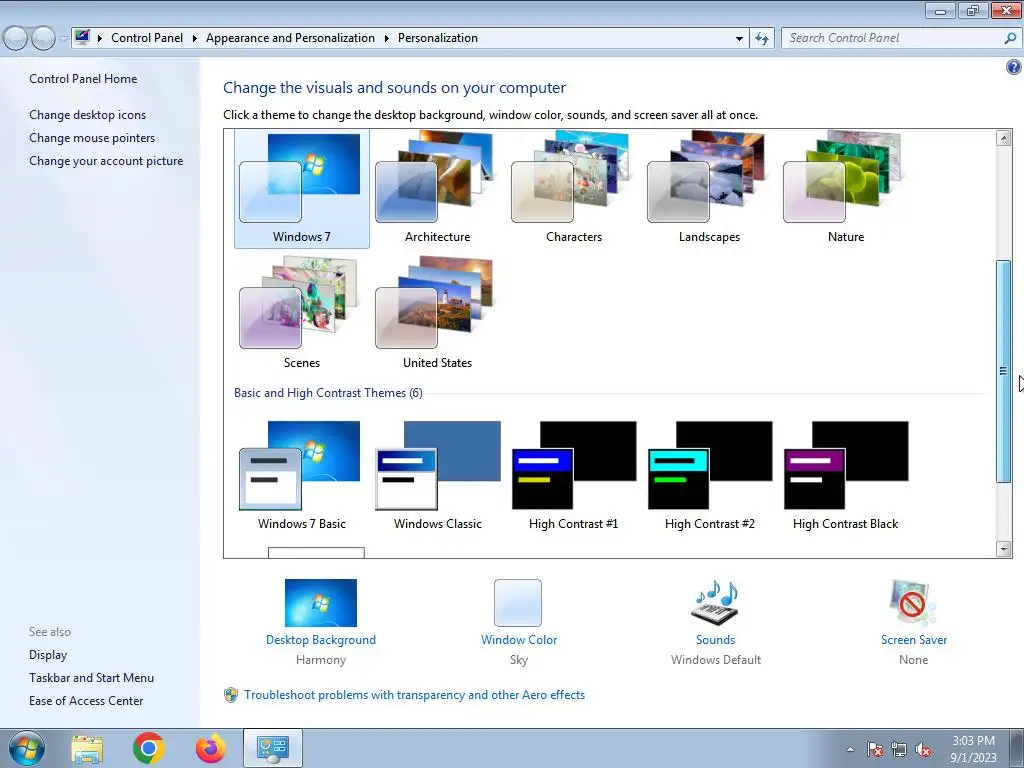Click the Control Panel icon in address bar
The height and width of the screenshot is (768, 1024).
(x=82, y=37)
